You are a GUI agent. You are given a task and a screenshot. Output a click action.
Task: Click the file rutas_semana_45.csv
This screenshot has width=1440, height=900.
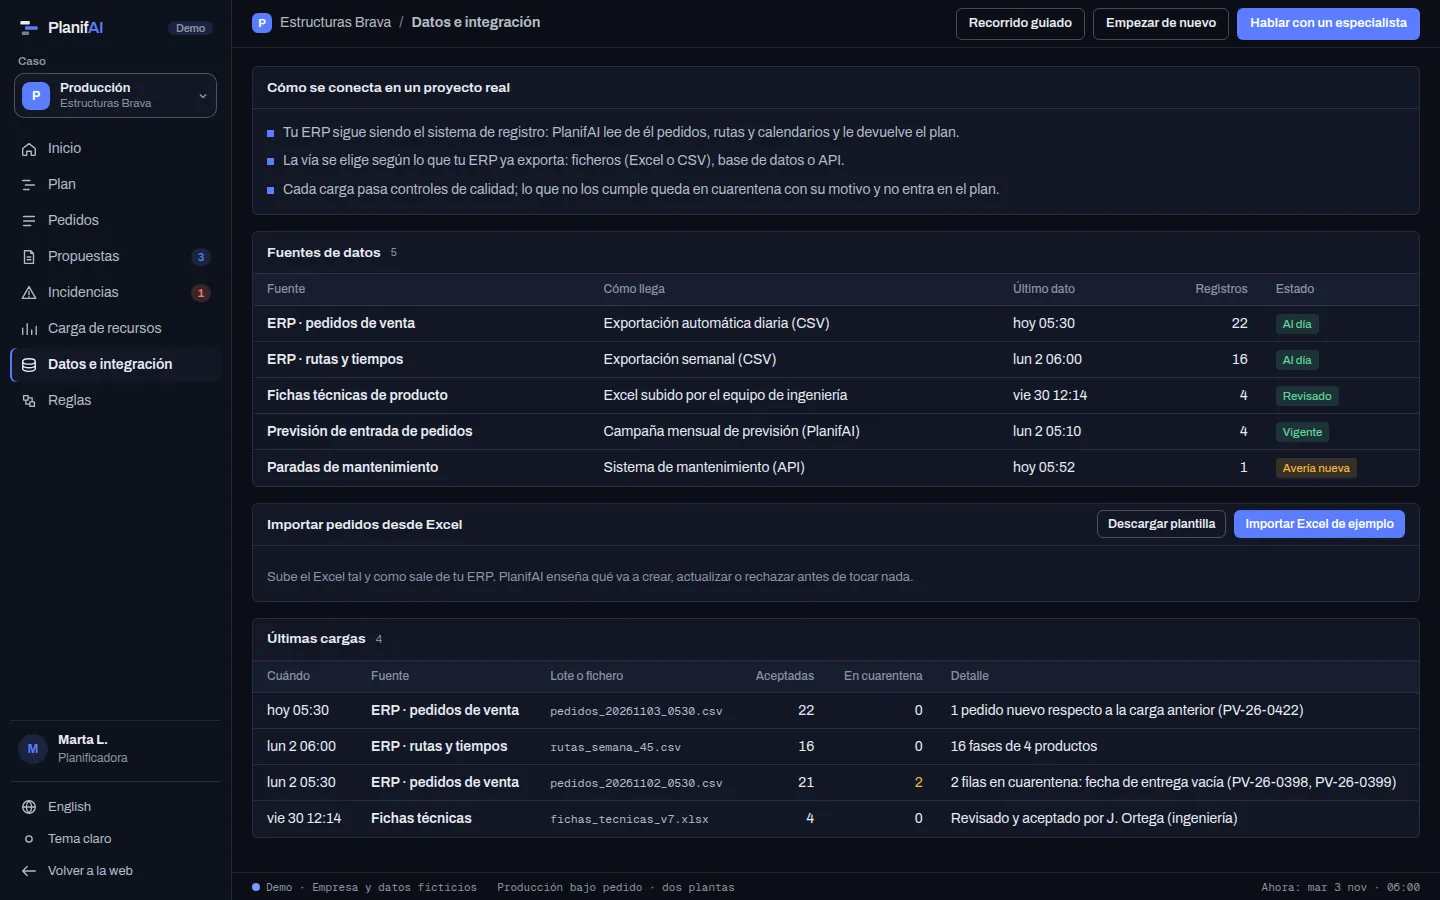(615, 747)
